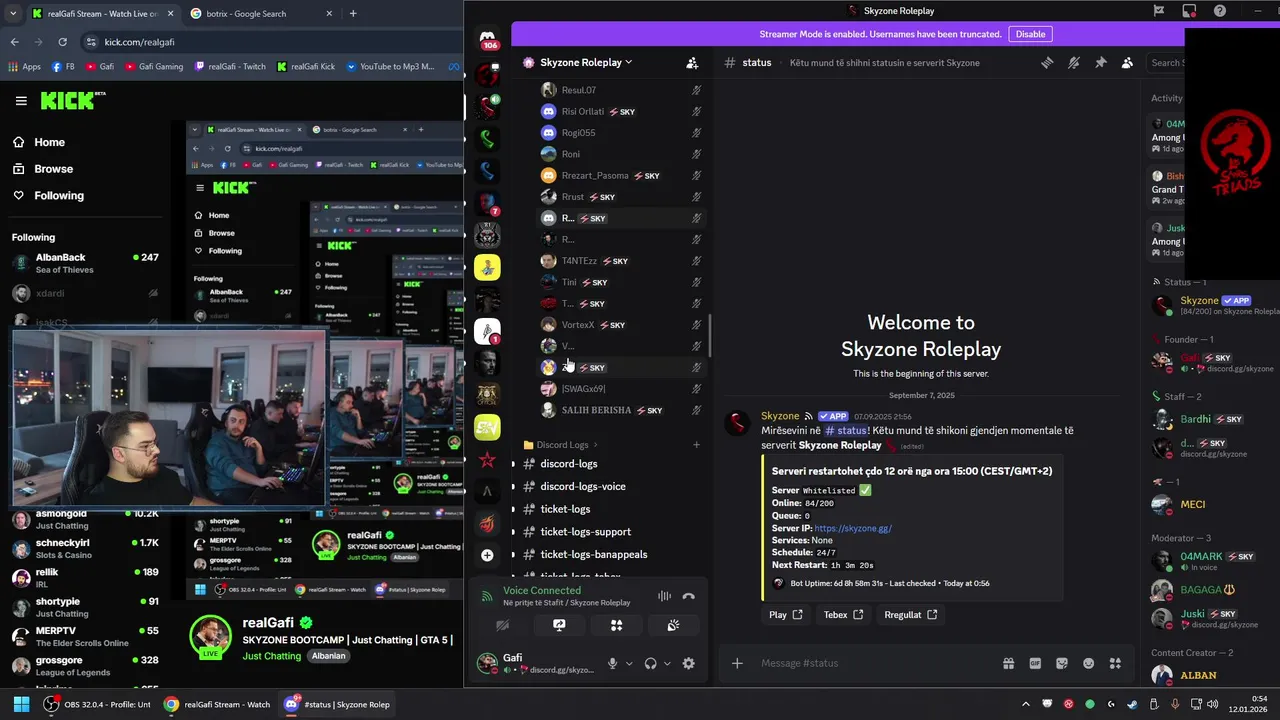The image size is (1280, 720).
Task: Toggle mute icon next to Roni
Action: pos(696,154)
